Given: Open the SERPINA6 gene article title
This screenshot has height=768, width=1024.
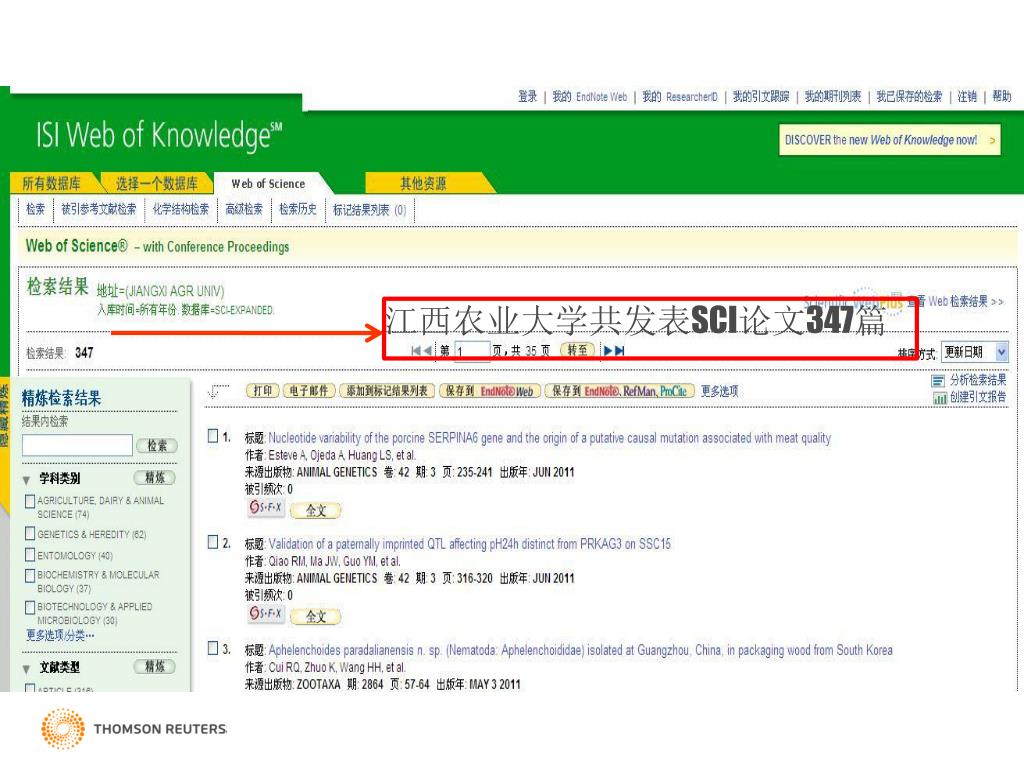Looking at the screenshot, I should [549, 438].
